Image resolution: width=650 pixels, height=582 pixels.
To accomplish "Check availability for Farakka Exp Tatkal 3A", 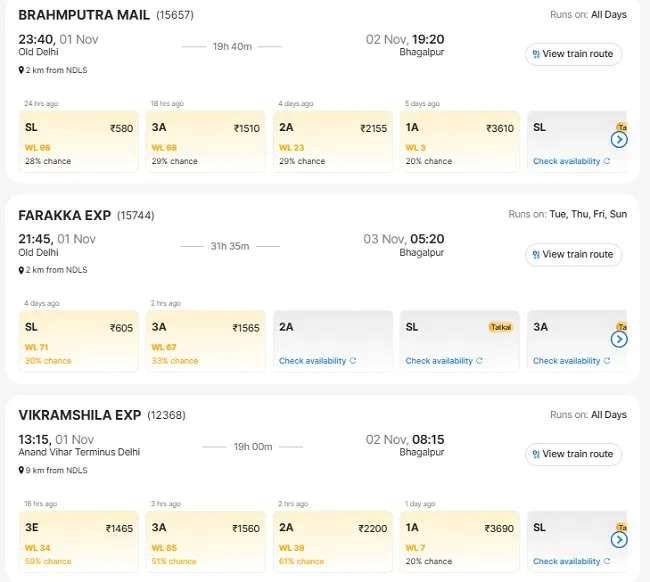I will pos(571,361).
